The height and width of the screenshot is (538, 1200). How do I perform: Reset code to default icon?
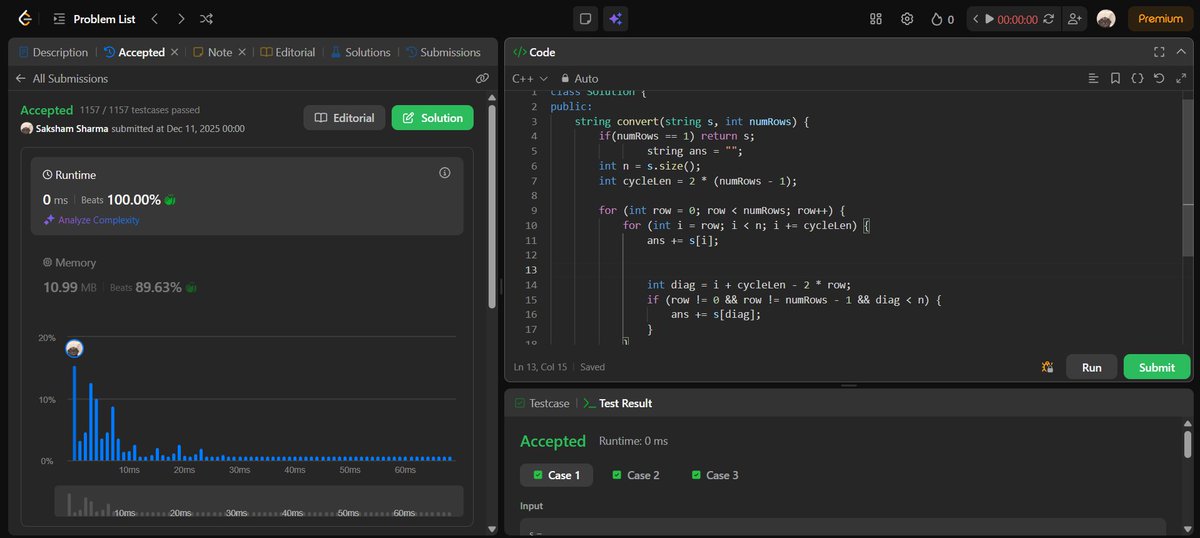coord(1158,78)
